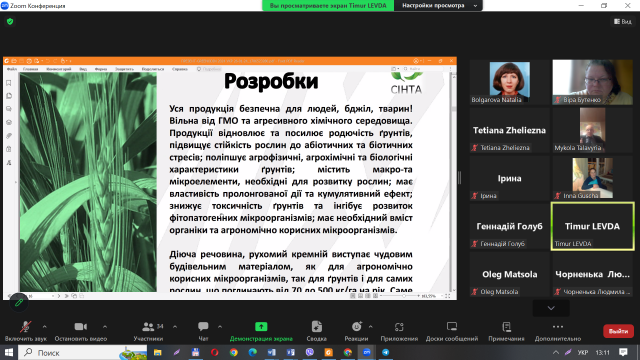Click Windows Start button
The image size is (640, 360).
pos(9,352)
